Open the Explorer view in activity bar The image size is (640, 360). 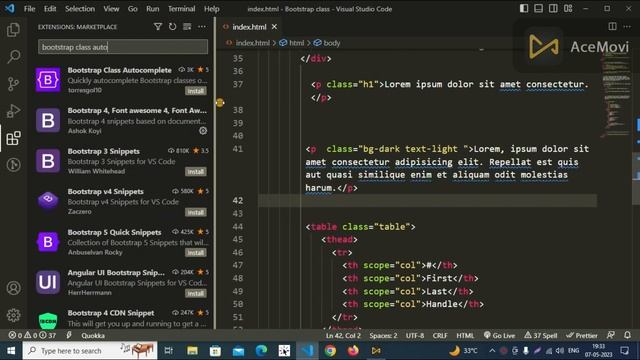13,30
